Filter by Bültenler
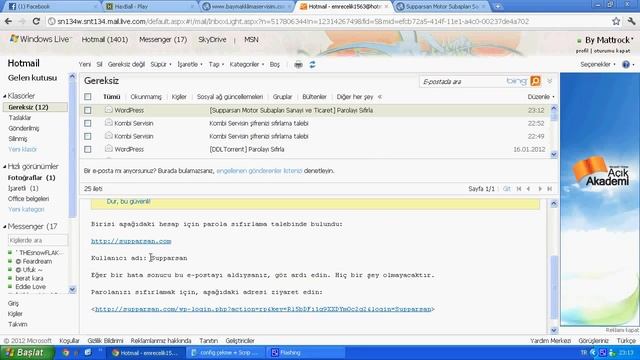The image size is (640, 360). (x=314, y=97)
